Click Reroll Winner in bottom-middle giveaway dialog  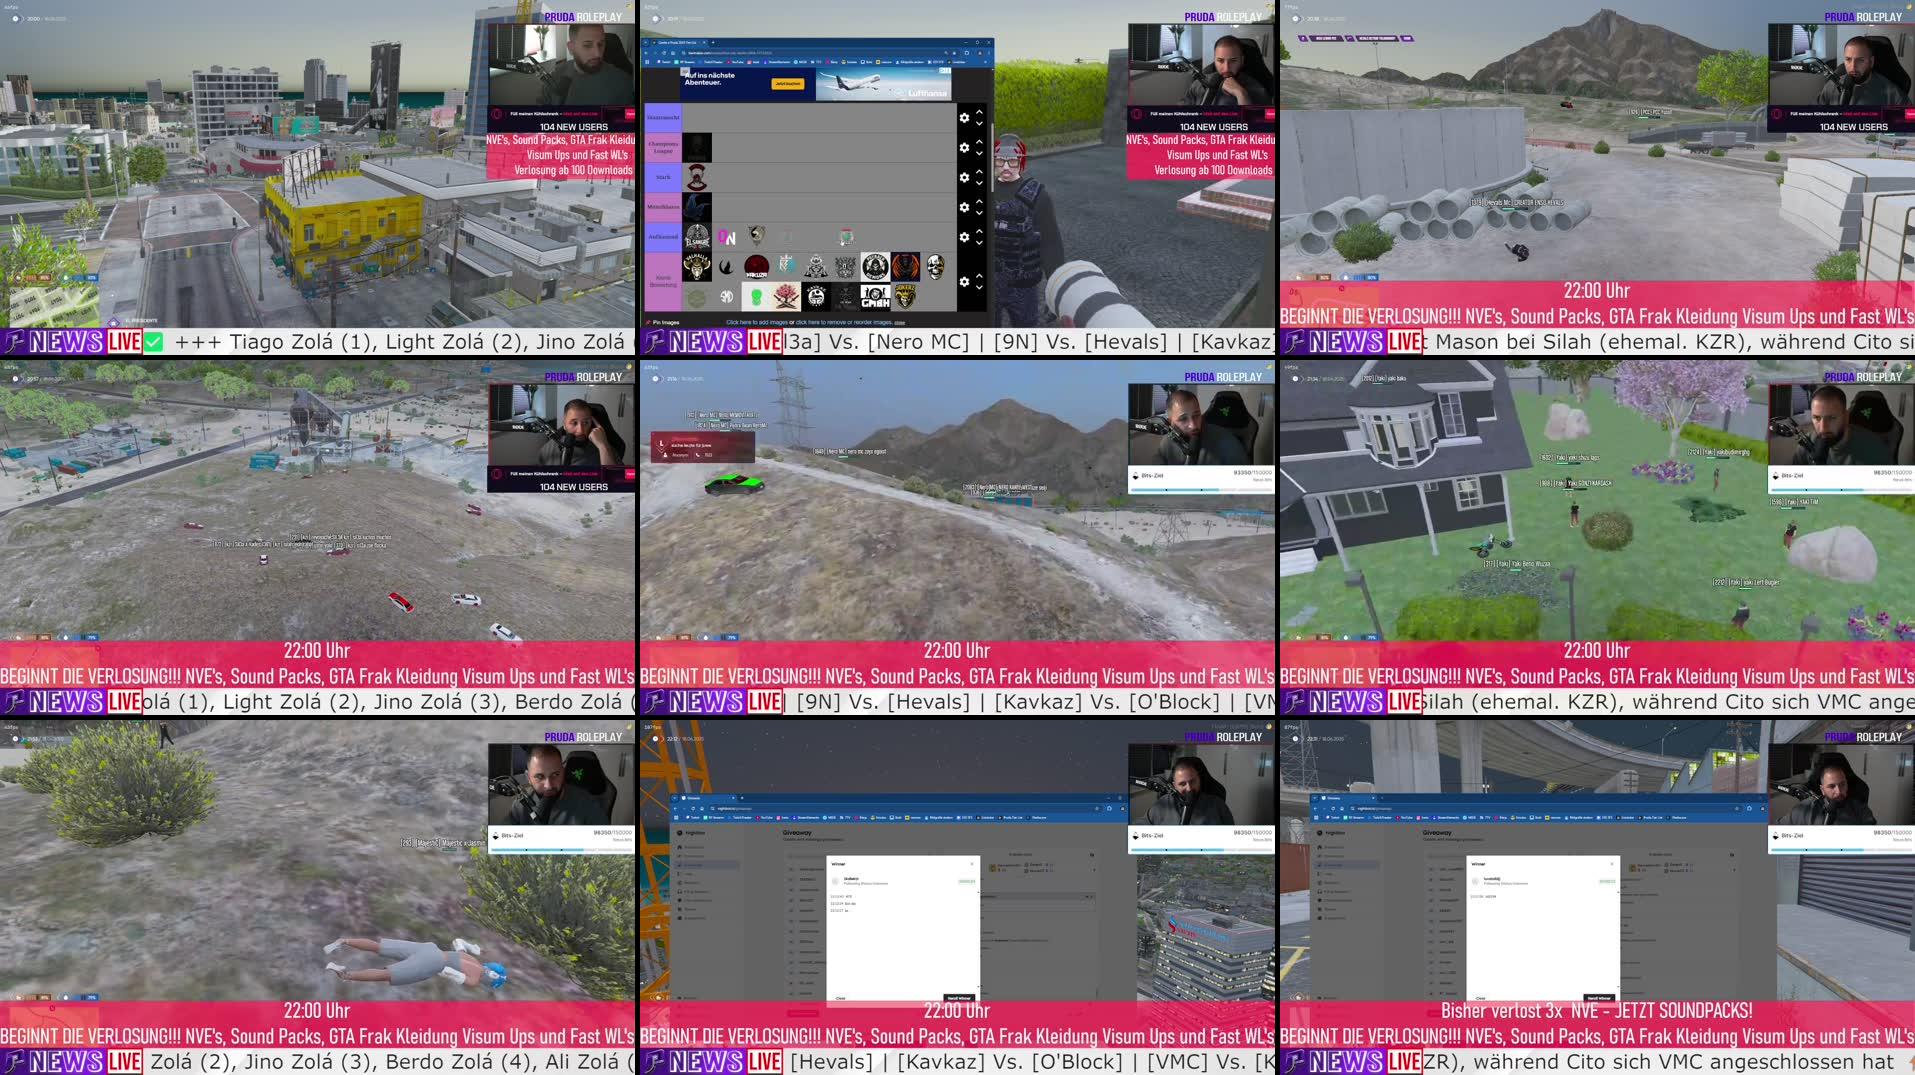pos(958,998)
